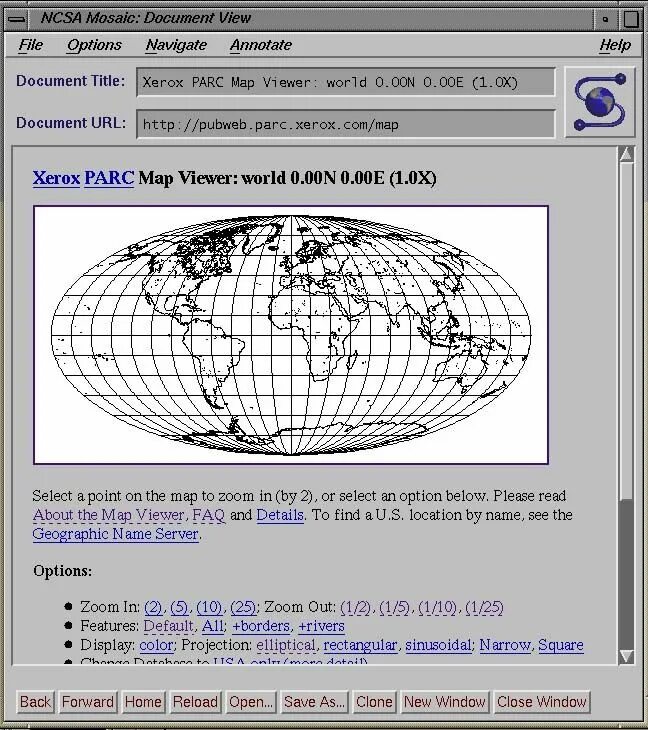Click the Close Window button
This screenshot has height=730, width=648.
tap(541, 702)
